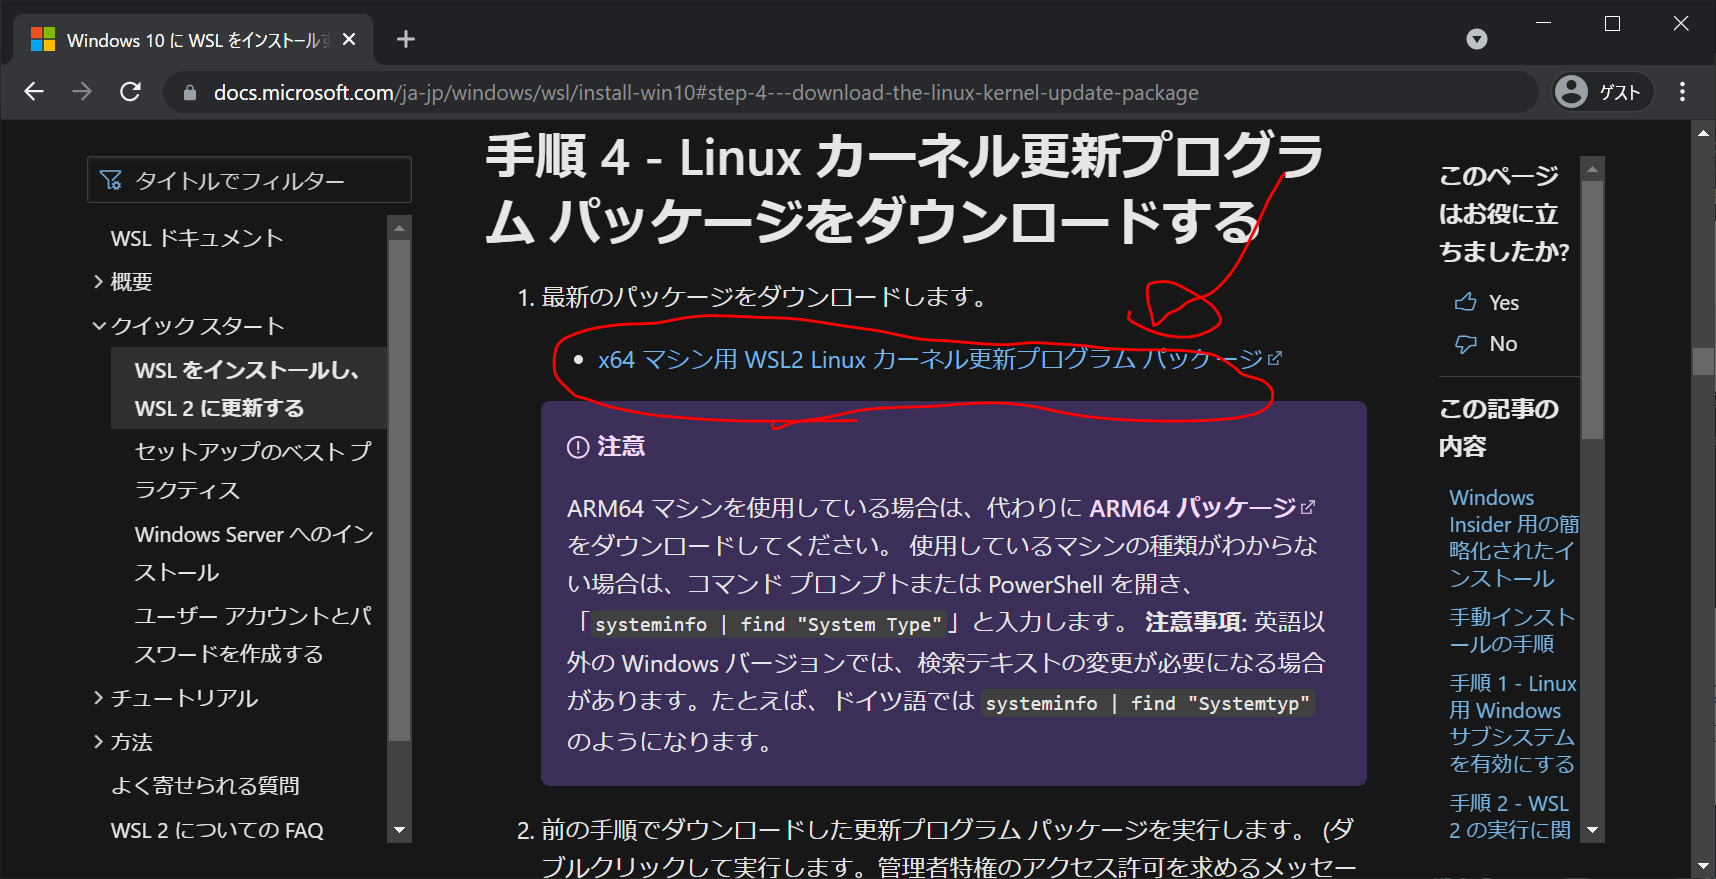Image resolution: width=1716 pixels, height=879 pixels.
Task: Click filter funnel icon in sidebar
Action: pos(111,180)
